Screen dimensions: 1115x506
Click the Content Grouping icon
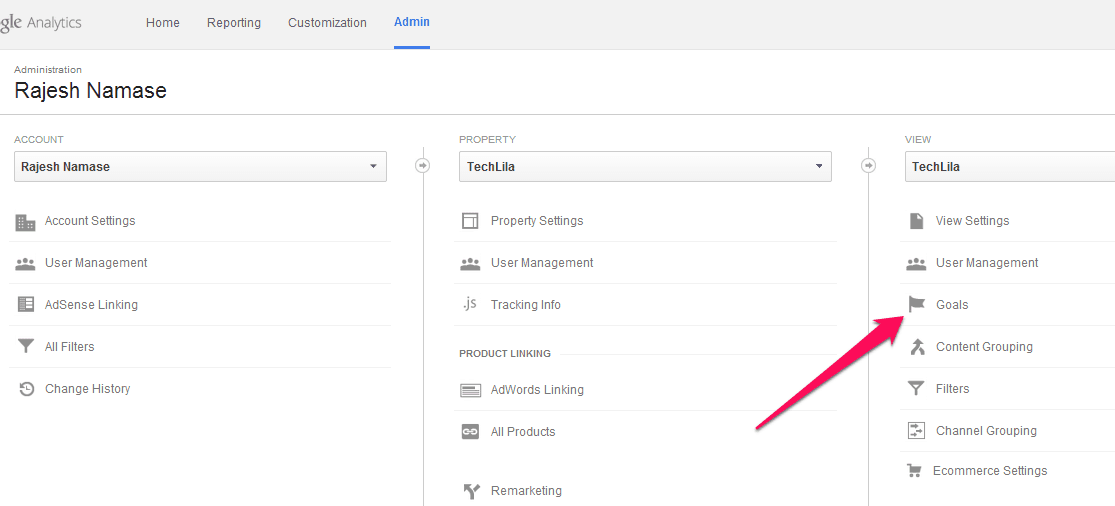pos(917,347)
